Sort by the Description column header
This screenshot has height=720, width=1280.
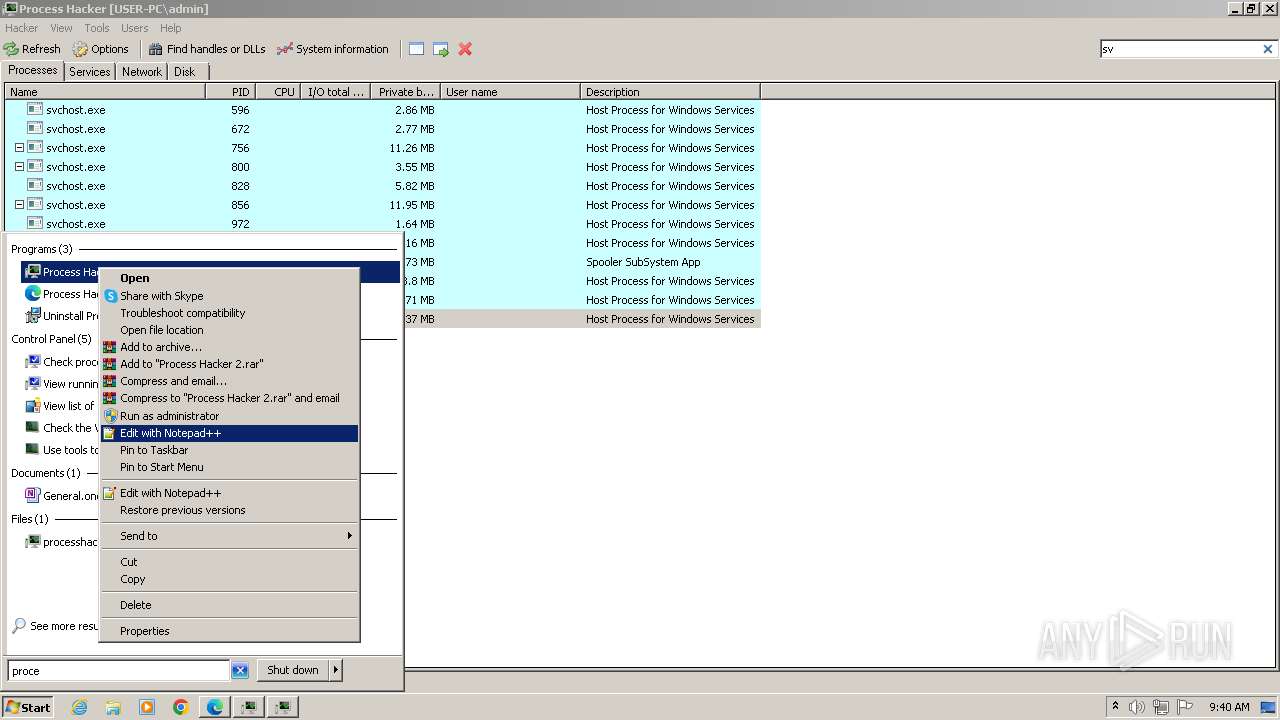click(x=670, y=92)
